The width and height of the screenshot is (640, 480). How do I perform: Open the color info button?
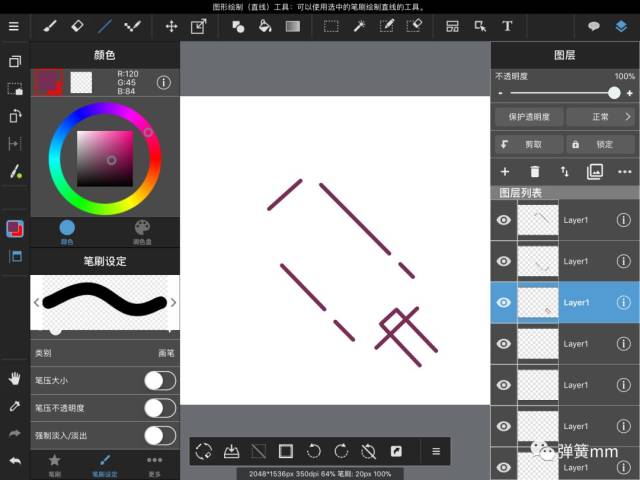coord(164,82)
